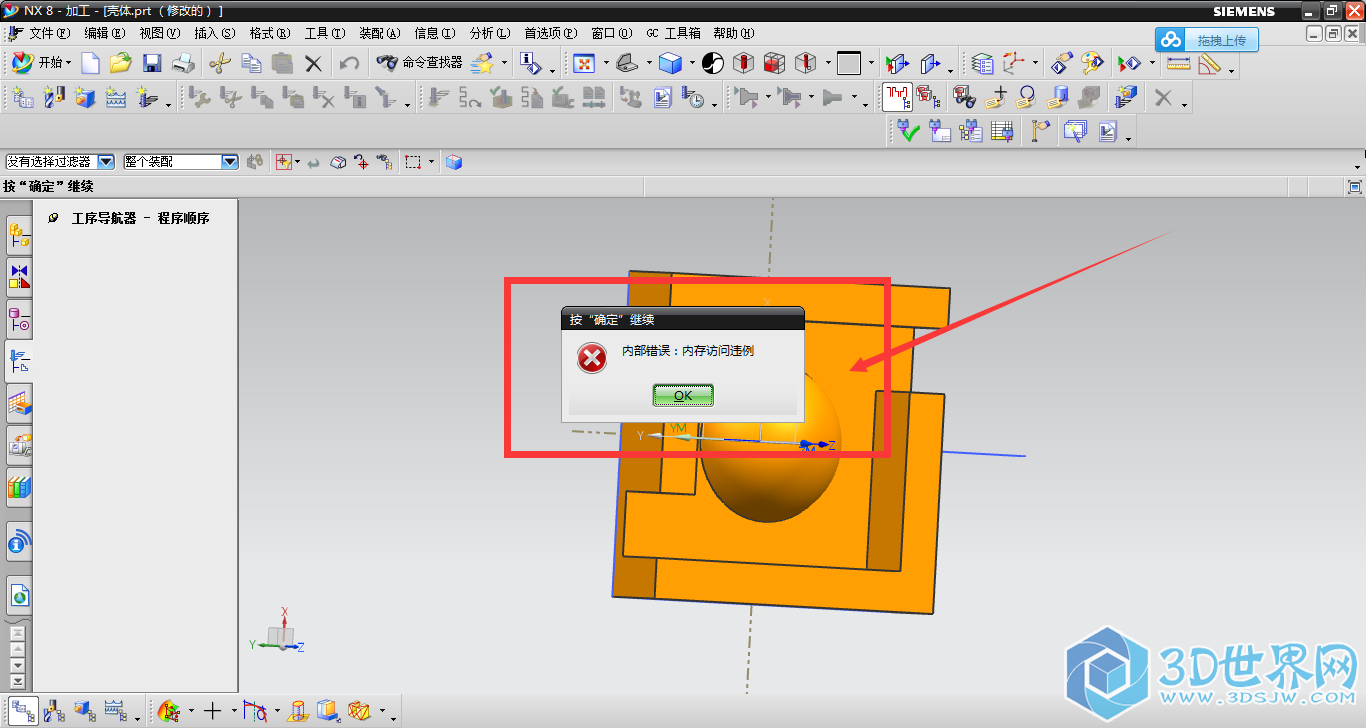This screenshot has width=1366, height=728.
Task: Click the Create Tool icon
Action: pos(54,97)
